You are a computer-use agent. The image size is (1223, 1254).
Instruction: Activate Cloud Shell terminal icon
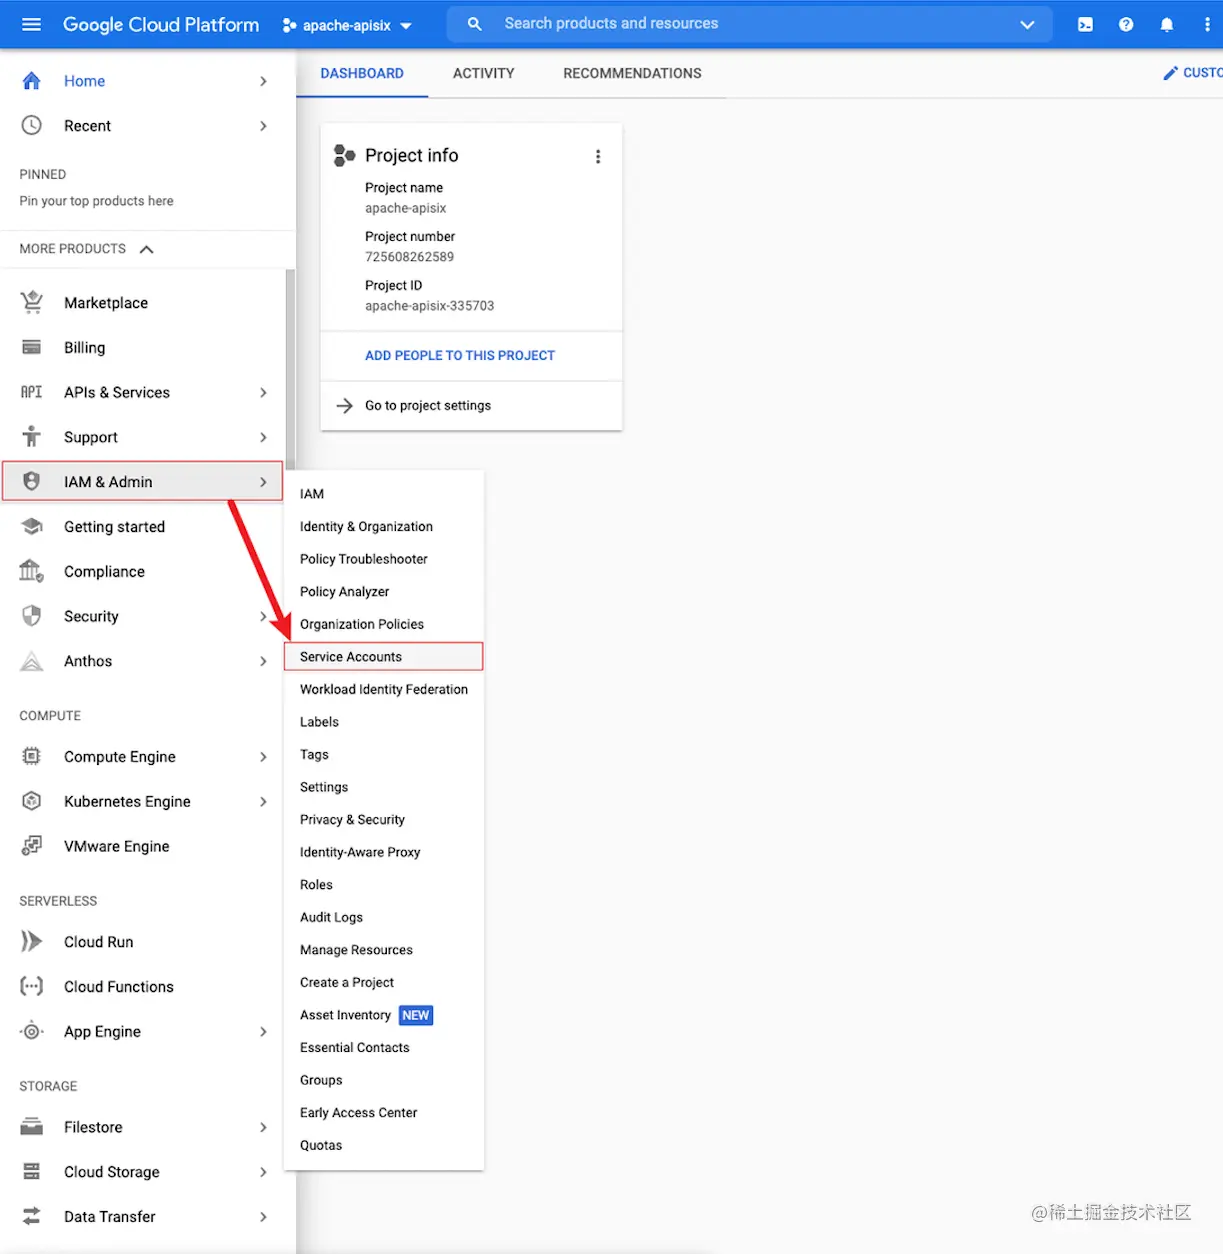click(x=1085, y=24)
